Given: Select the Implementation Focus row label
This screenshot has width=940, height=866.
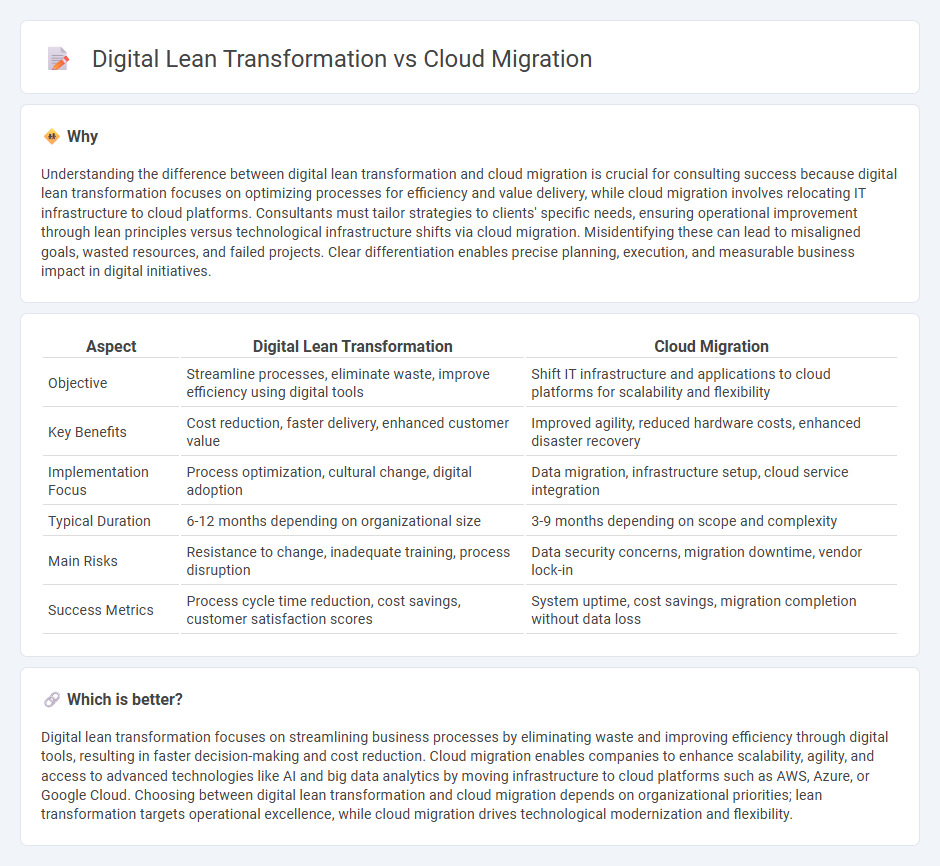Looking at the screenshot, I should click(x=98, y=481).
